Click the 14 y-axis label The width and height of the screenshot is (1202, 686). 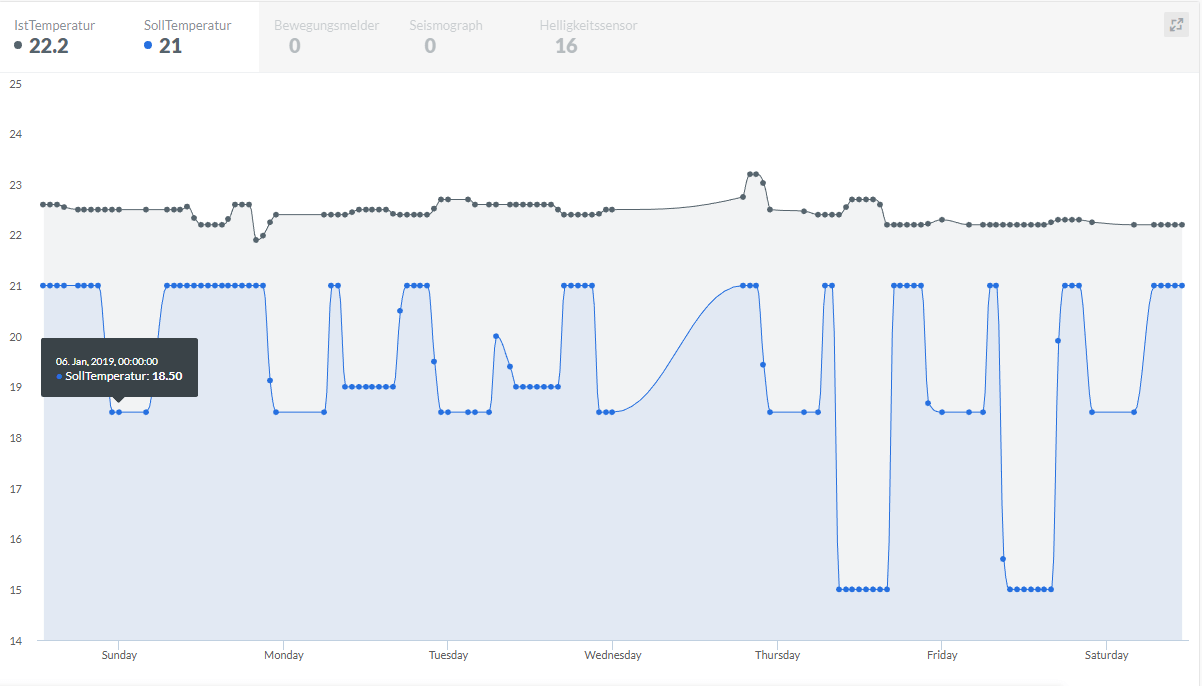pos(15,640)
